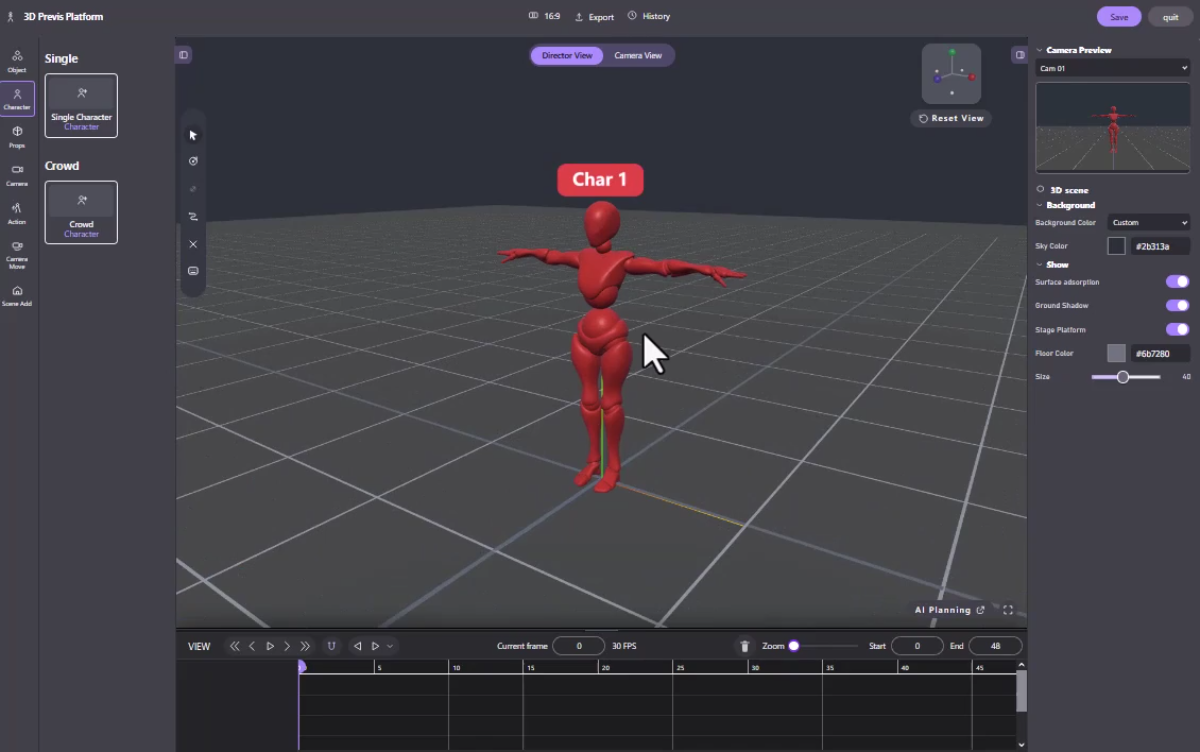The image size is (1200, 752).
Task: Click the X tool in viewport toolbar
Action: pyautogui.click(x=193, y=244)
